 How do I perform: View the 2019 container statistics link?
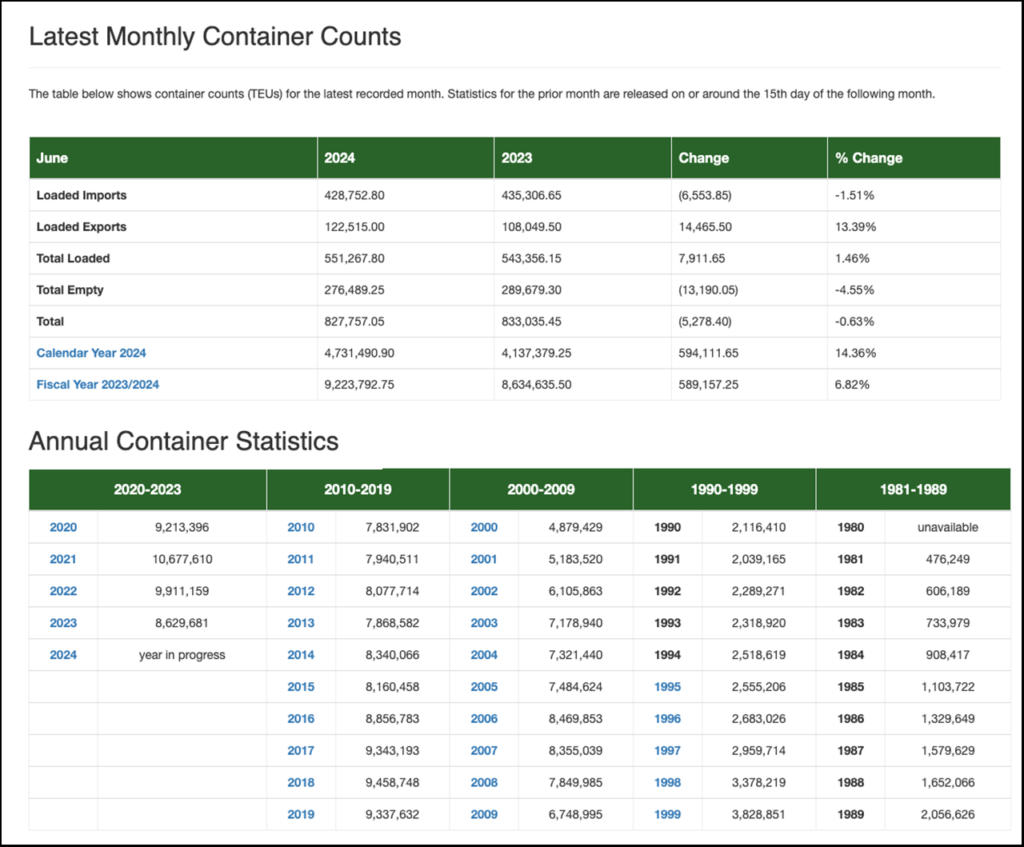[x=300, y=814]
